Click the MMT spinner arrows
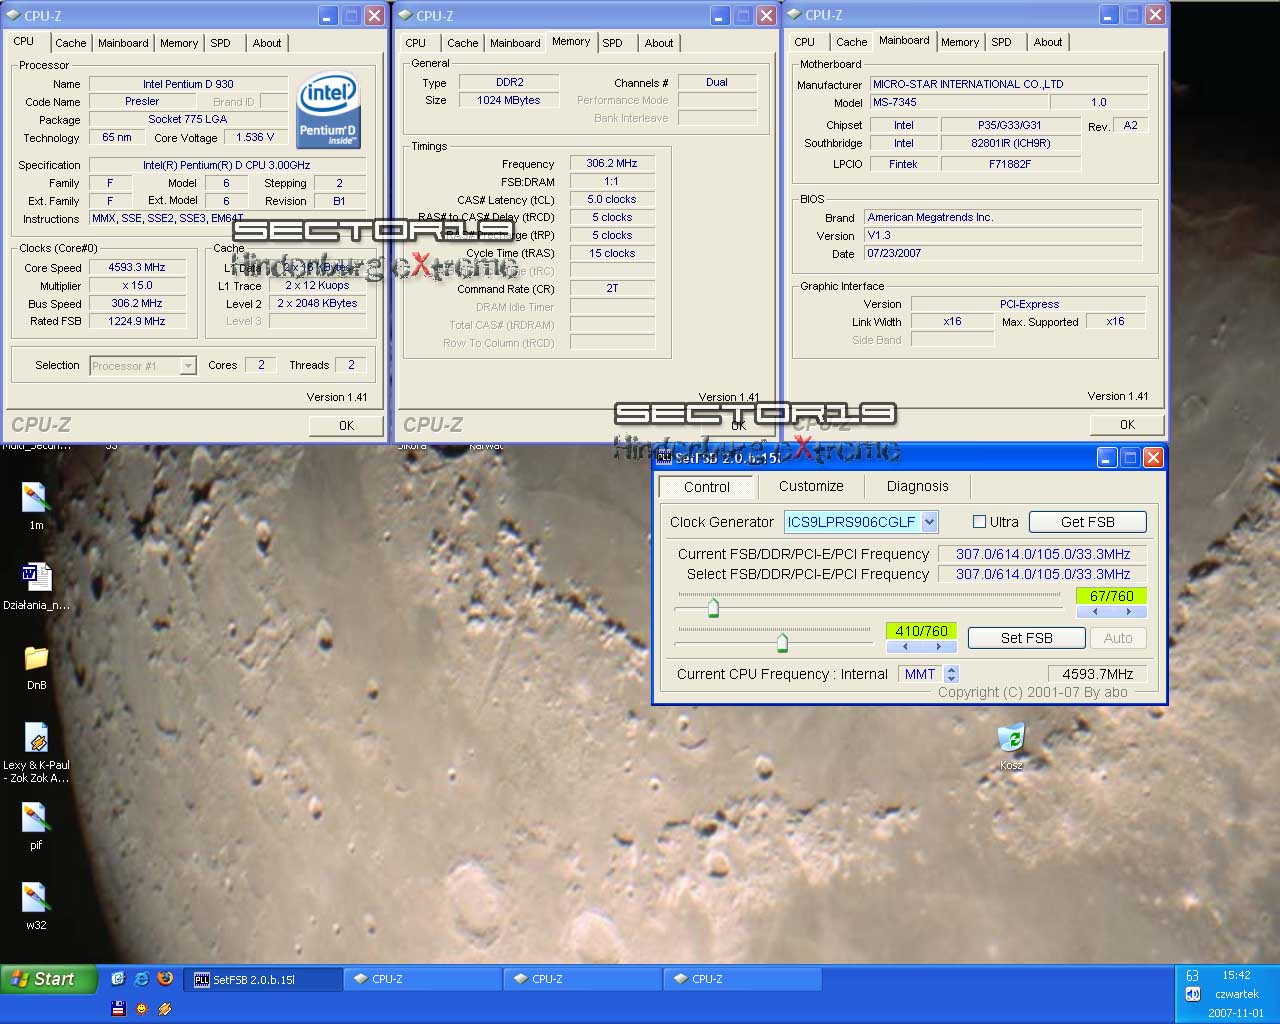The width and height of the screenshot is (1280, 1024). pyautogui.click(x=951, y=674)
